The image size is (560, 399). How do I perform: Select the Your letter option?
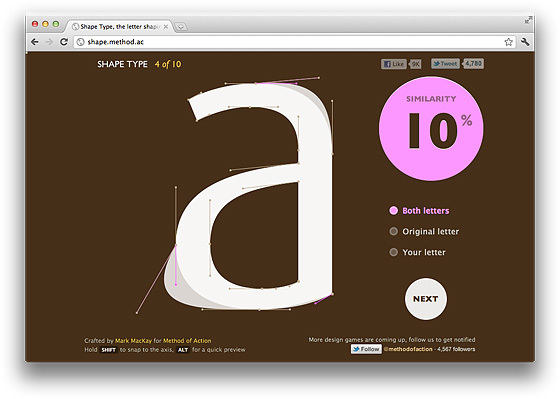[x=418, y=252]
